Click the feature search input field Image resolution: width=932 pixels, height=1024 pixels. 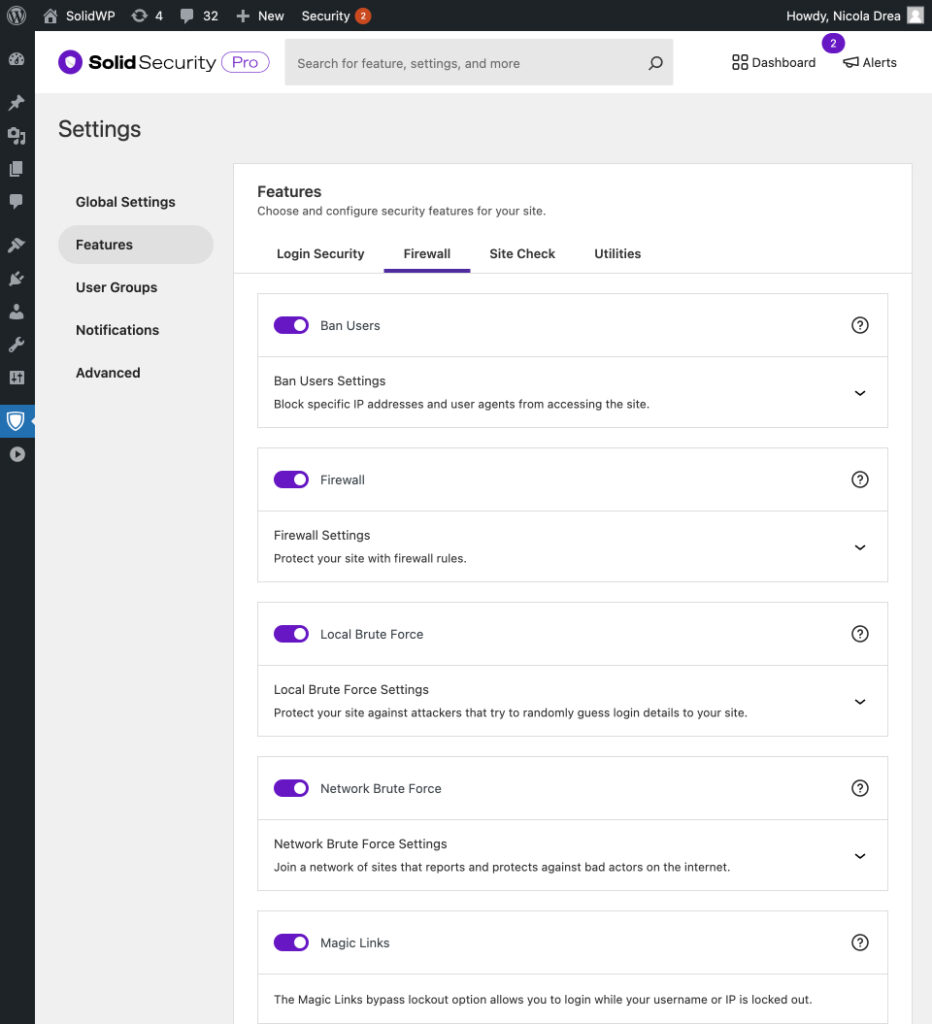[x=465, y=63]
